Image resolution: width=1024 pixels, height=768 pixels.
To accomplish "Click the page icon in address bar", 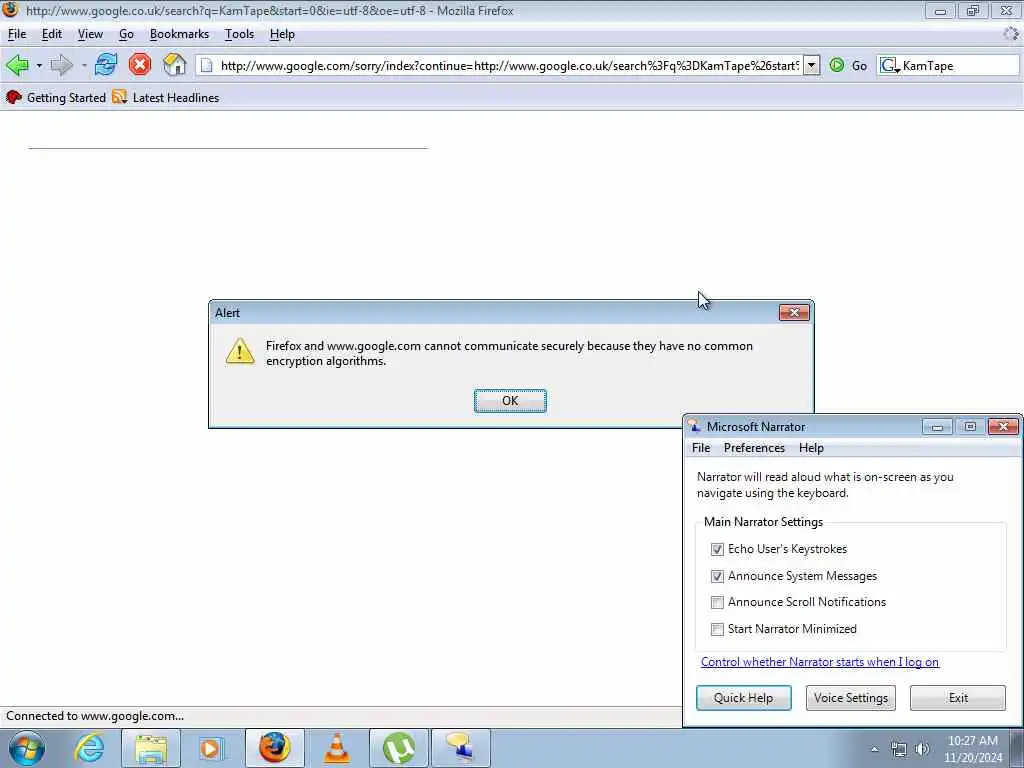I will tap(206, 65).
